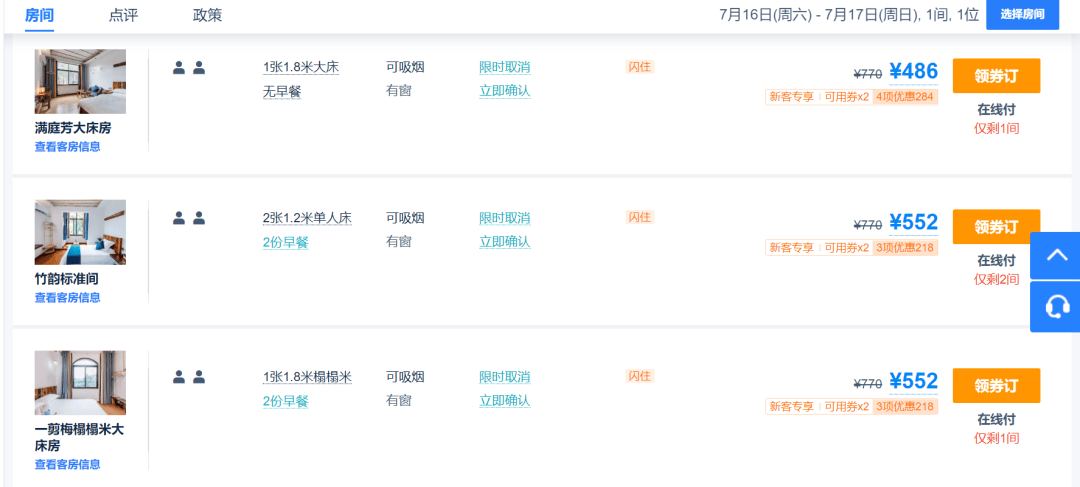The width and height of the screenshot is (1080, 487).
Task: Open the customer service headset icon
Action: pos(1055,306)
